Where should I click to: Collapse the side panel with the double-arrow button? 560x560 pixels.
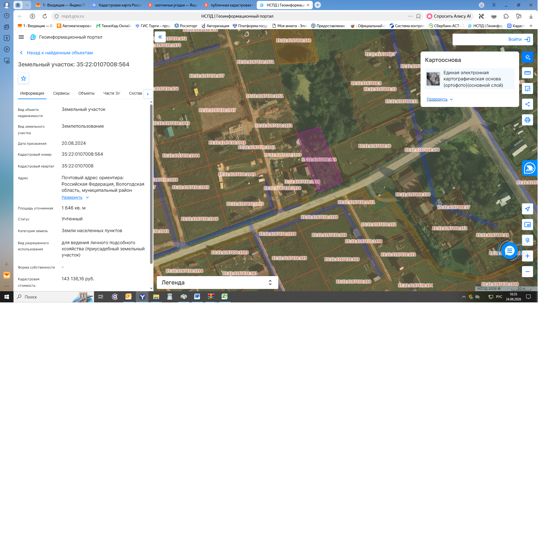click(x=160, y=37)
